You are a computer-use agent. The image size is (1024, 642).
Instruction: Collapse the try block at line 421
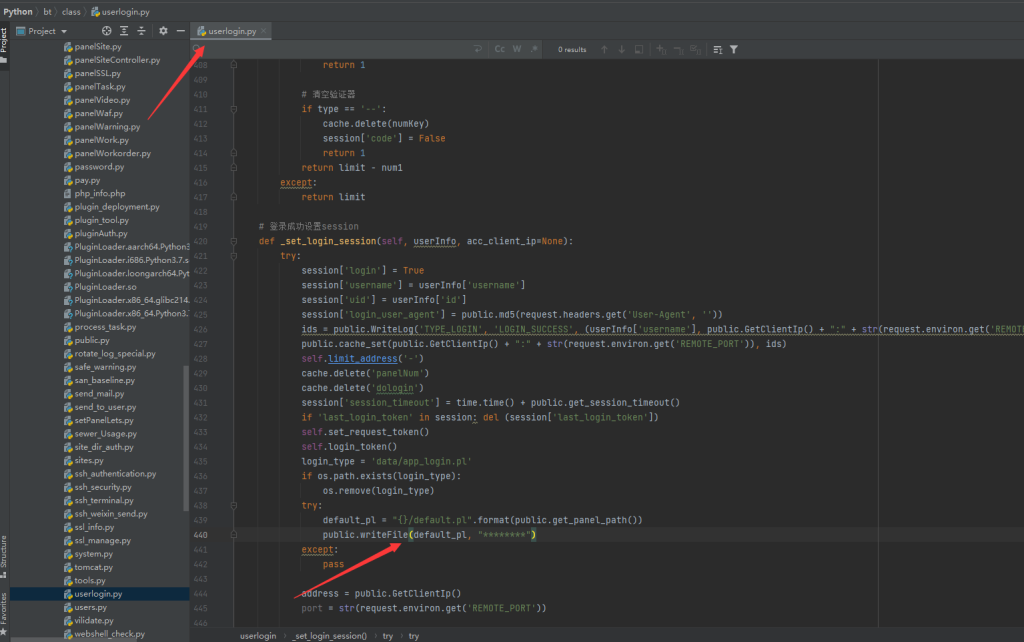point(235,256)
